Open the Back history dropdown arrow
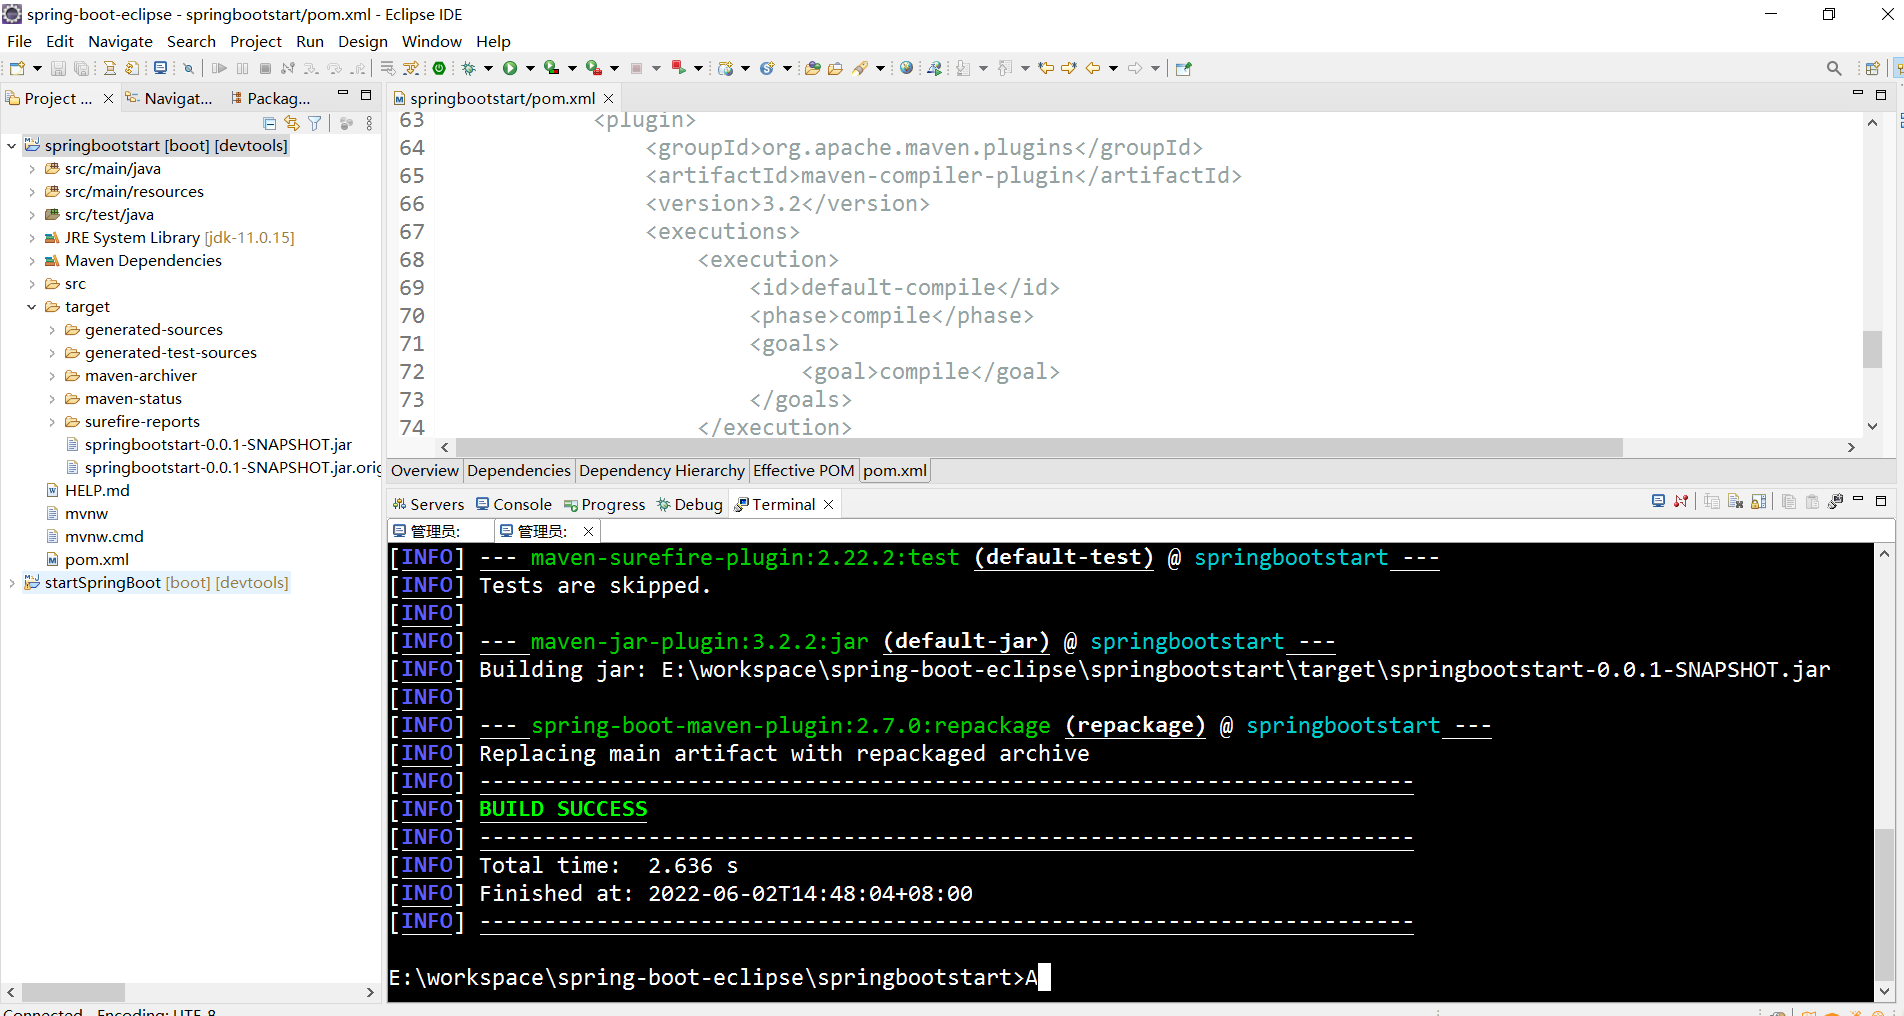Image resolution: width=1904 pixels, height=1016 pixels. (1113, 68)
